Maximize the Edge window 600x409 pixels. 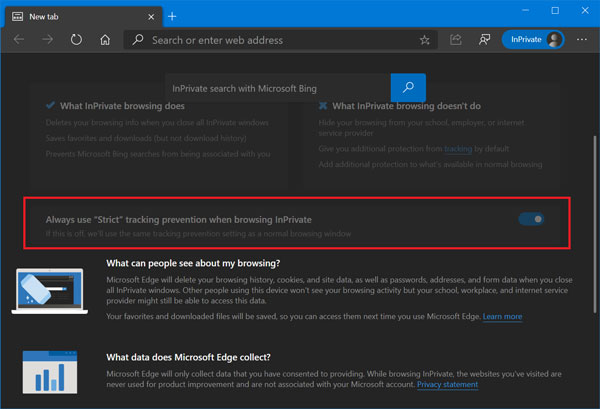click(x=555, y=10)
